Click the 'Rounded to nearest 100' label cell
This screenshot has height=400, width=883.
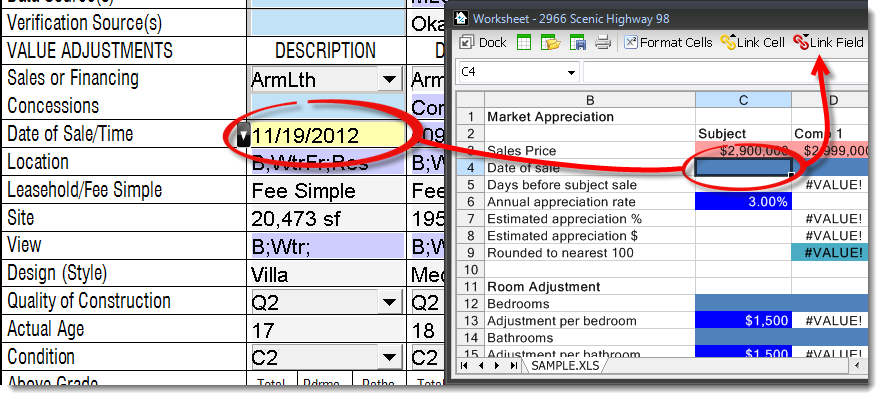[x=590, y=253]
